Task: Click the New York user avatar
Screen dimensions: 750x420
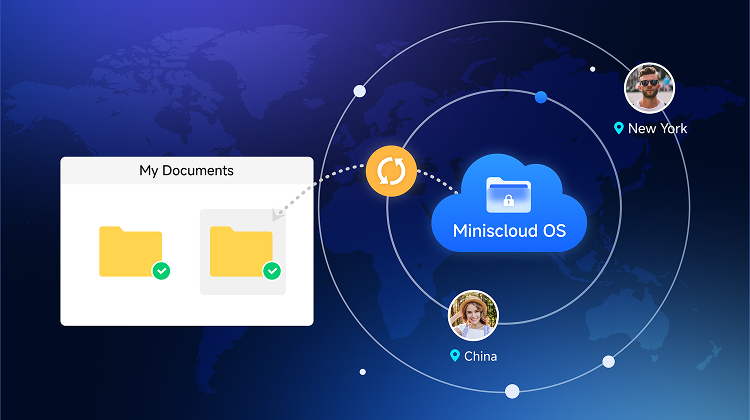Action: [x=649, y=88]
